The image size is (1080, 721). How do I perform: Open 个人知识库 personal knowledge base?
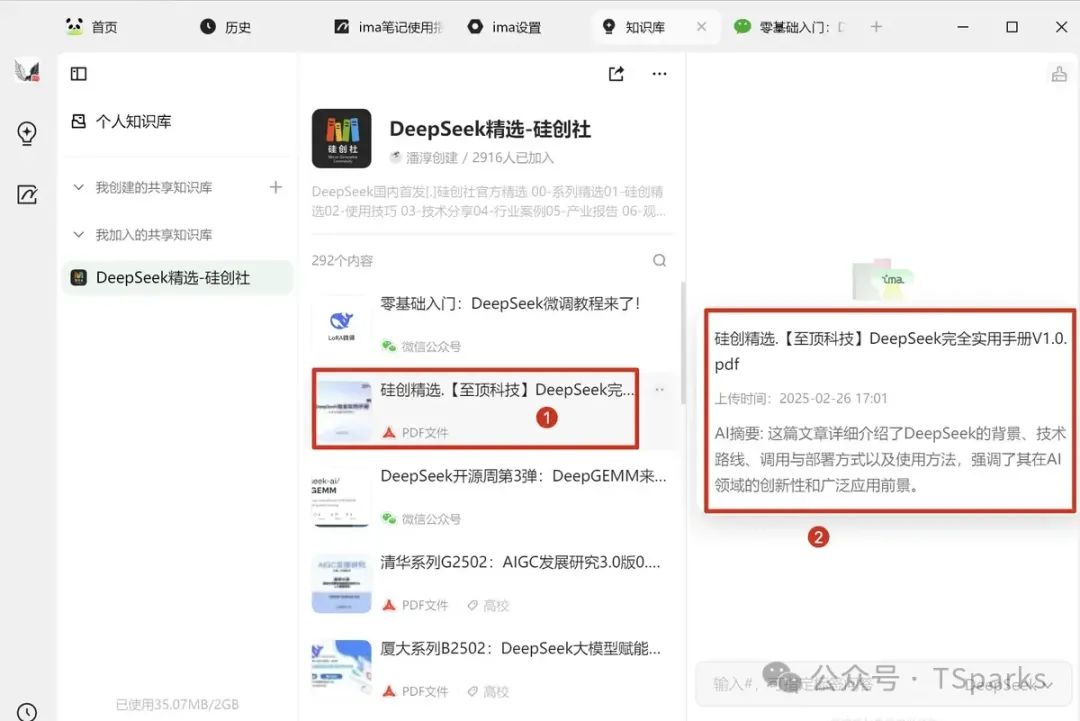(121, 122)
